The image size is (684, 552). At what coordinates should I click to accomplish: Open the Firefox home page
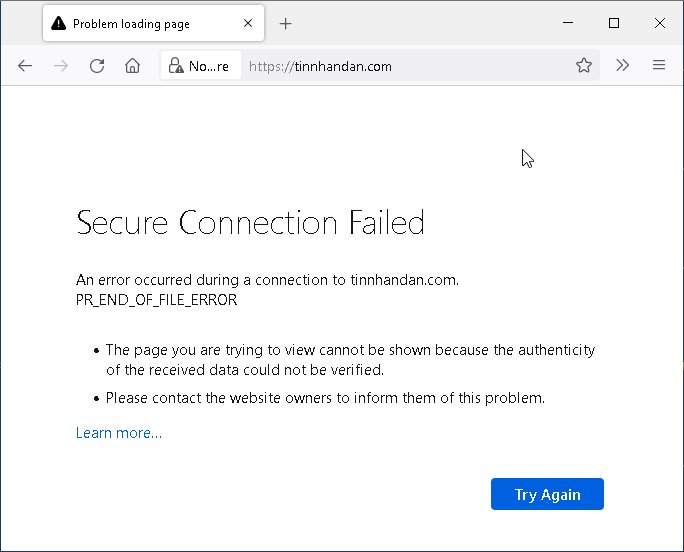pyautogui.click(x=133, y=66)
